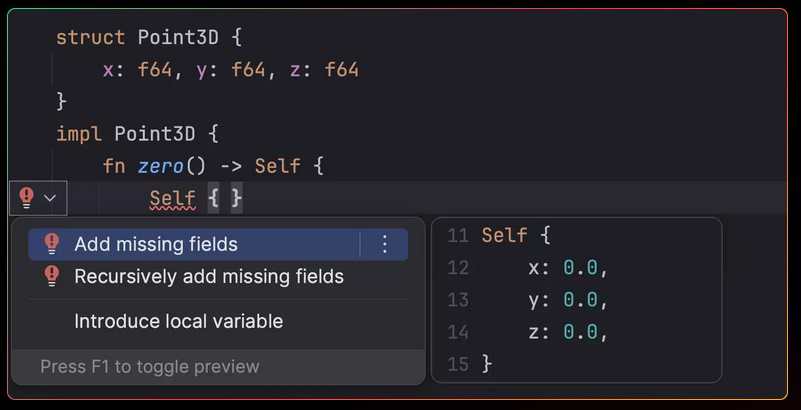The height and width of the screenshot is (410, 801).
Task: Click the red error bulb in gutter
Action: 26,198
